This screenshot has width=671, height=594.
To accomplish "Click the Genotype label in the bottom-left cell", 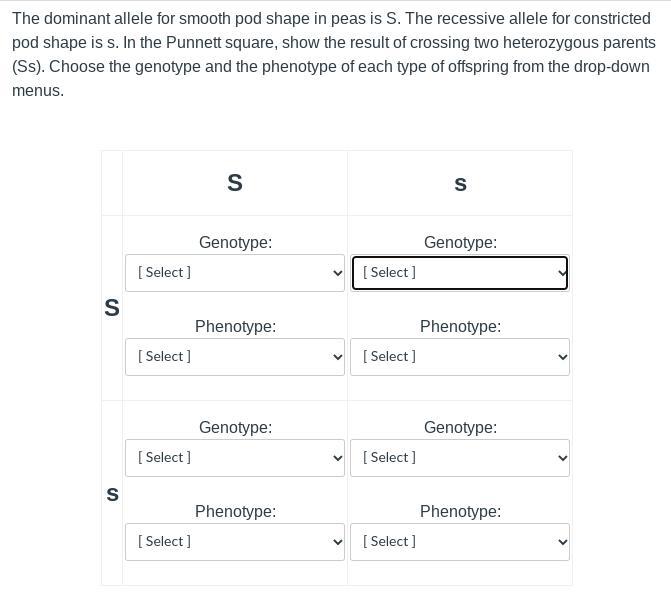I will point(235,427).
